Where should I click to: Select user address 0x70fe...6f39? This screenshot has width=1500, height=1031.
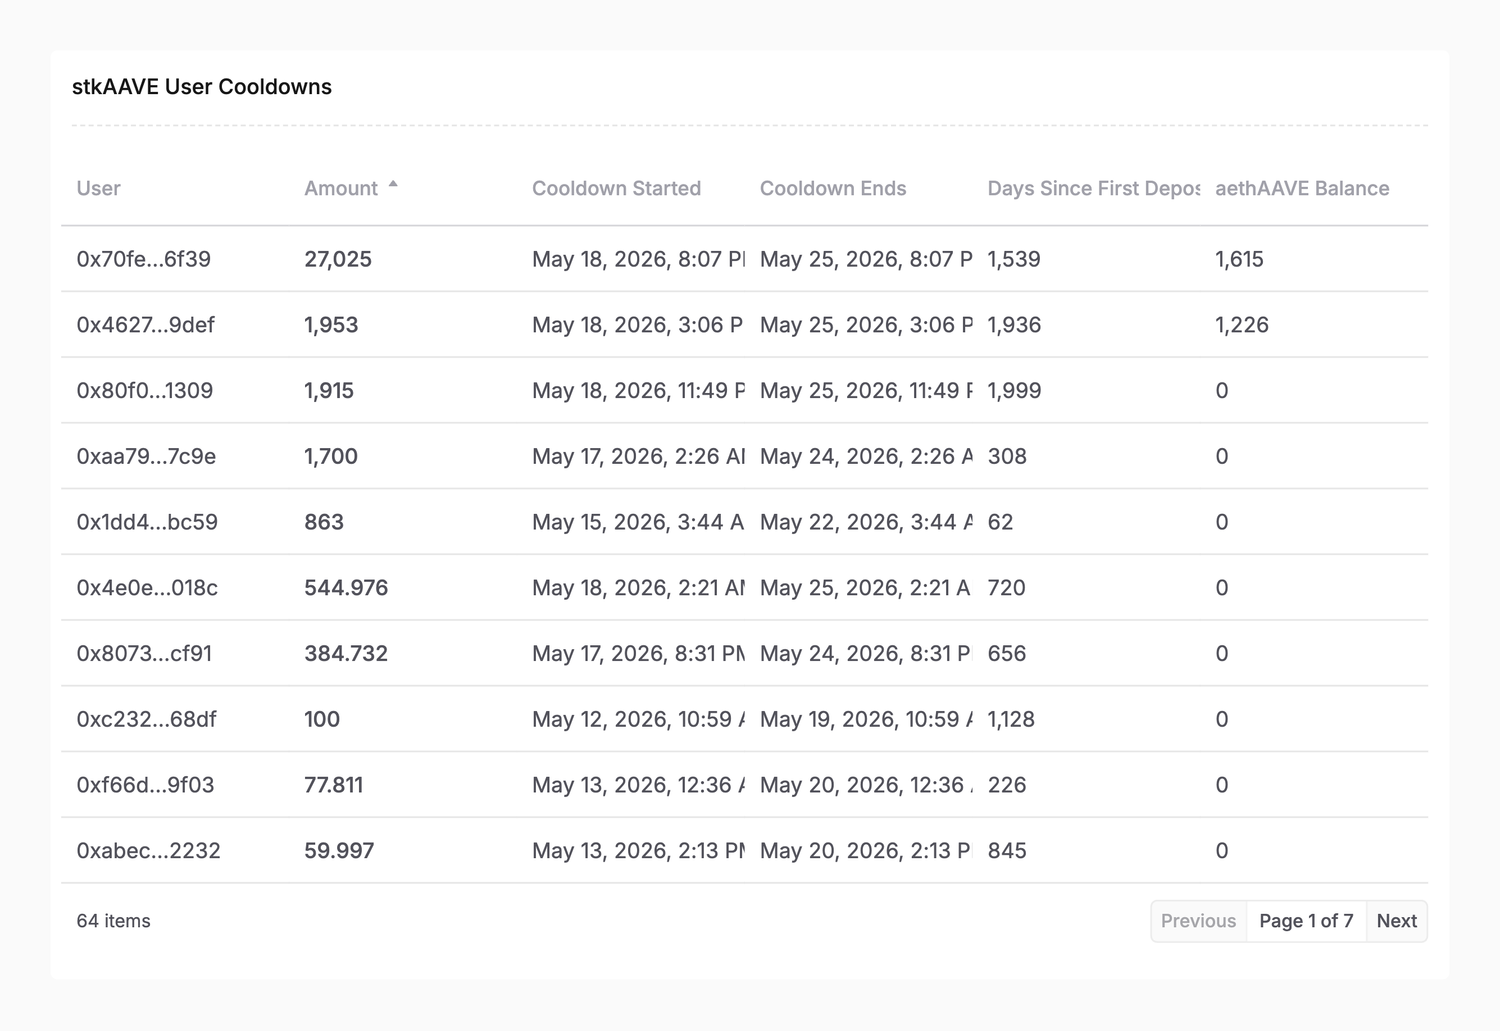tap(144, 259)
